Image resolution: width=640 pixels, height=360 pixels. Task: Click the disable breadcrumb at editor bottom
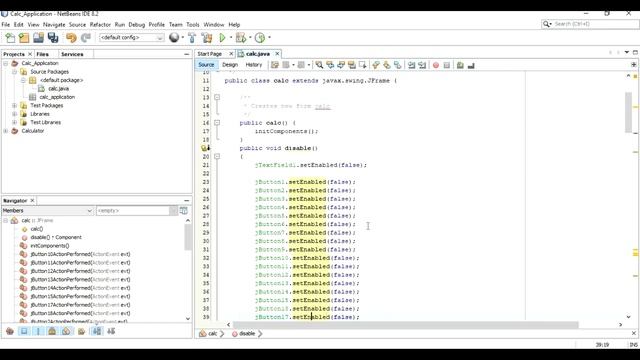pyautogui.click(x=247, y=333)
